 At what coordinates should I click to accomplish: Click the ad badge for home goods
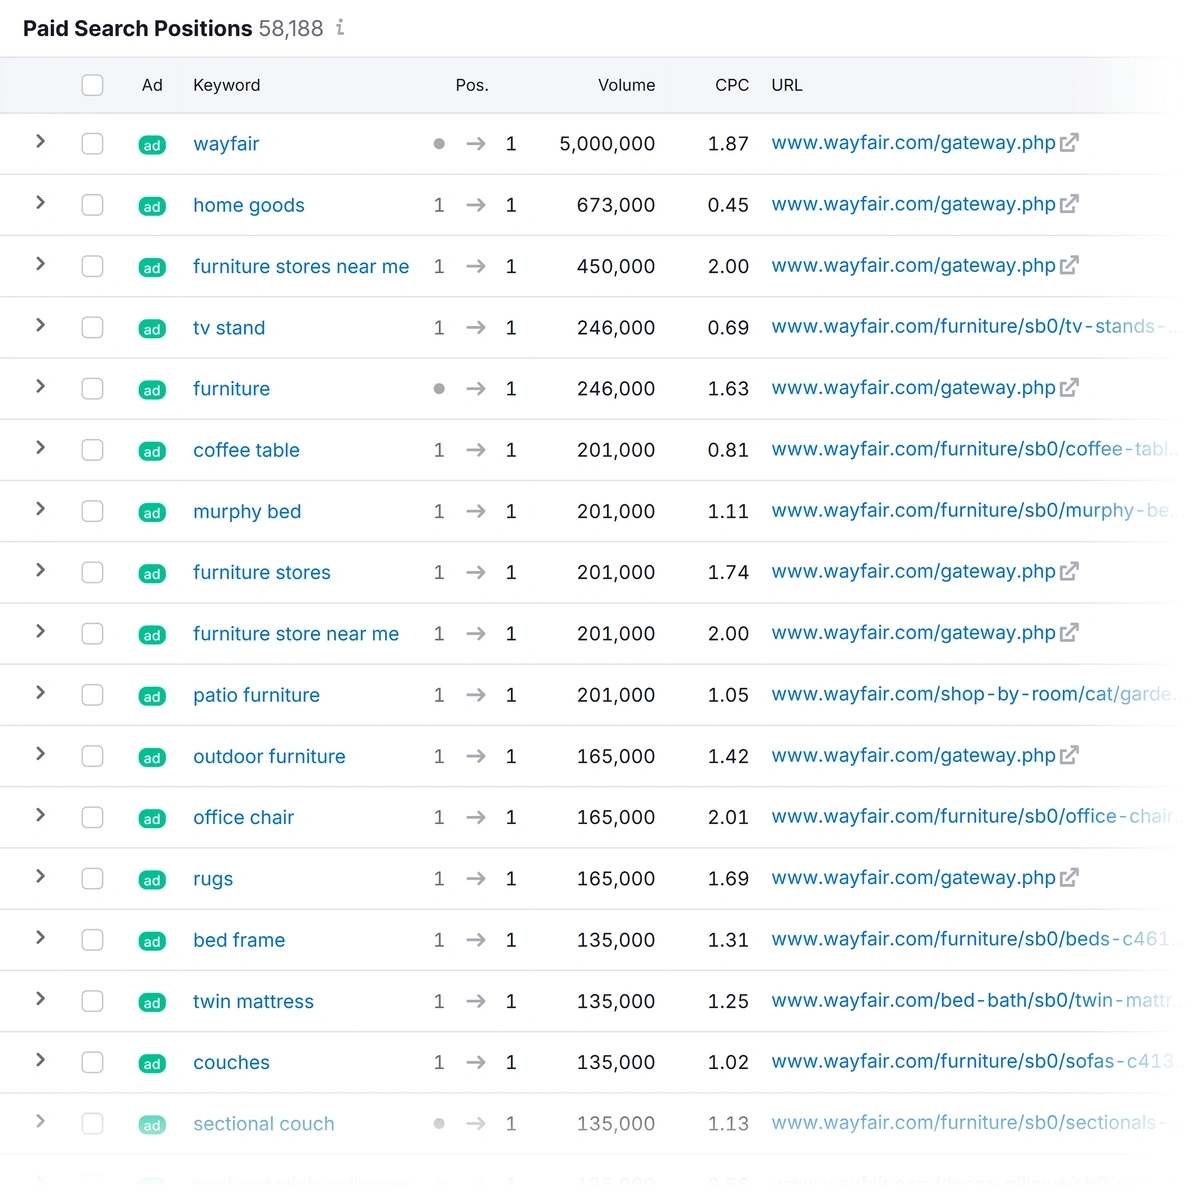(152, 206)
